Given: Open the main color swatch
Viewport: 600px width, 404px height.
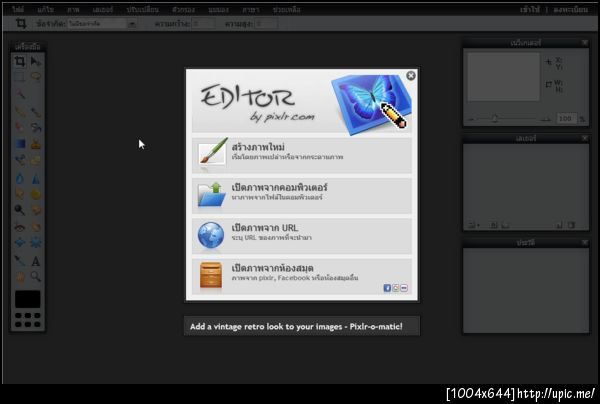Looking at the screenshot, I should coord(28,299).
